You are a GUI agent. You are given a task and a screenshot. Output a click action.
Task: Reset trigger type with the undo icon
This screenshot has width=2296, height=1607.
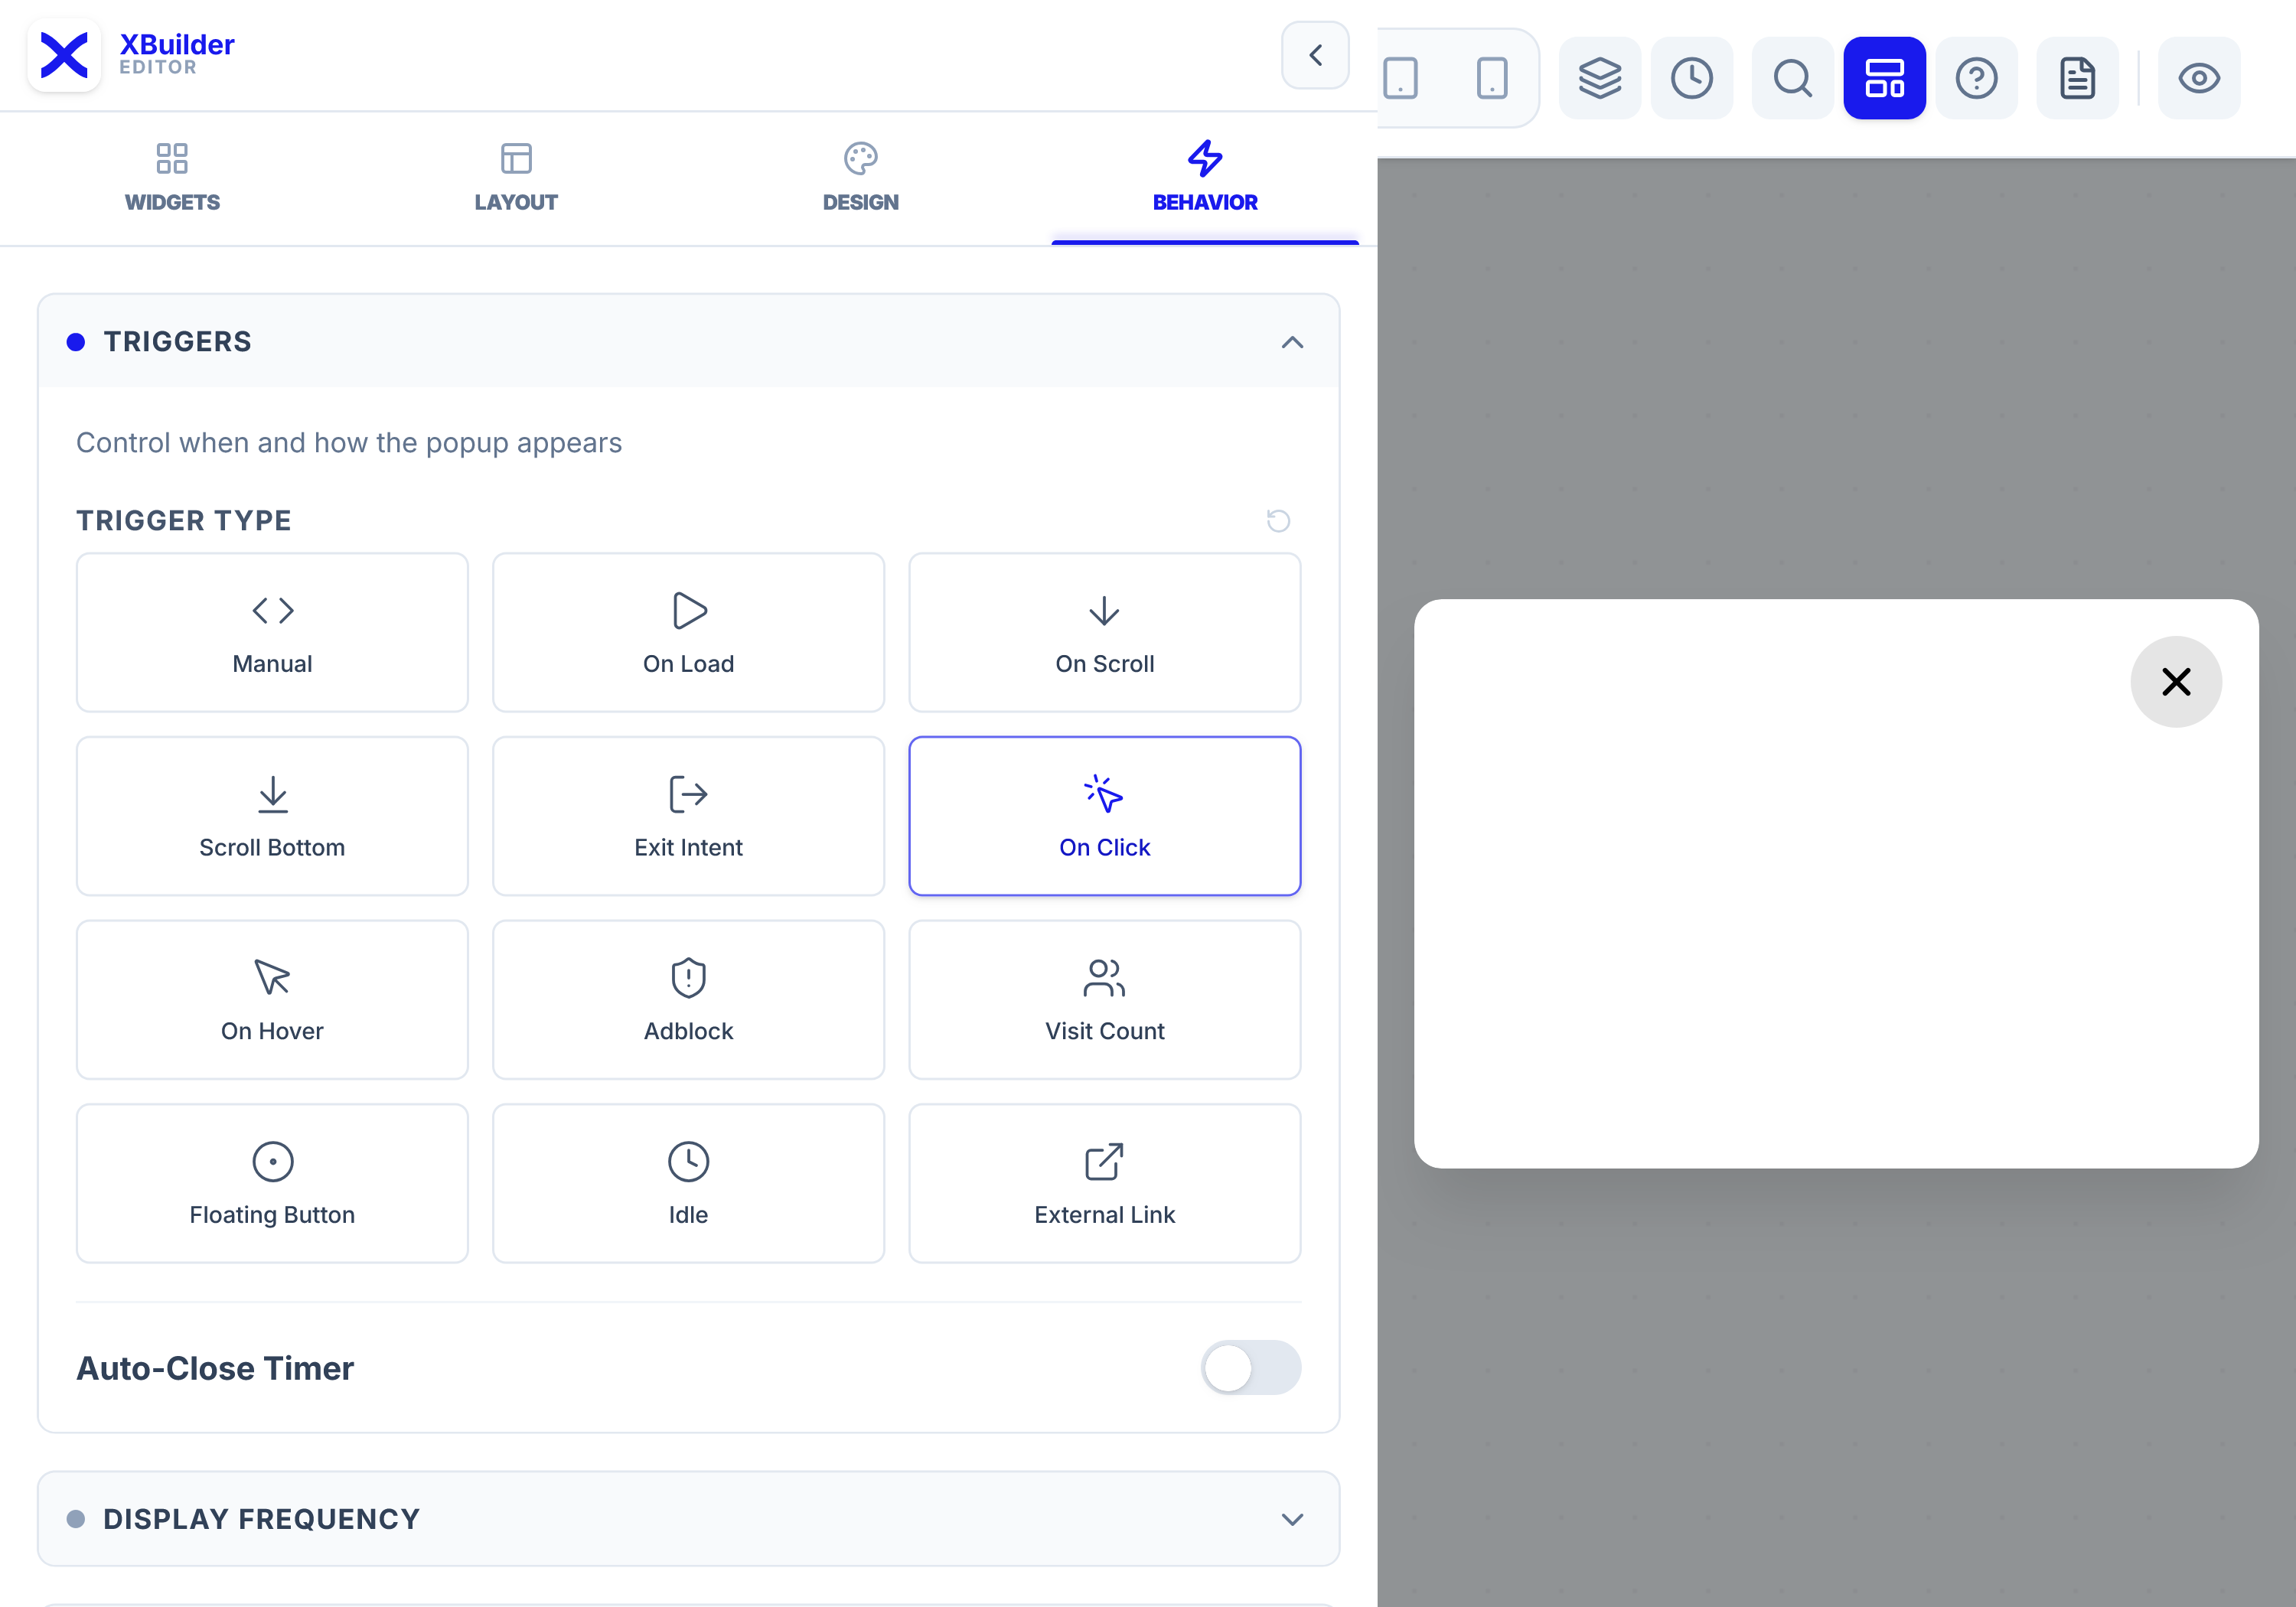pyautogui.click(x=1277, y=520)
